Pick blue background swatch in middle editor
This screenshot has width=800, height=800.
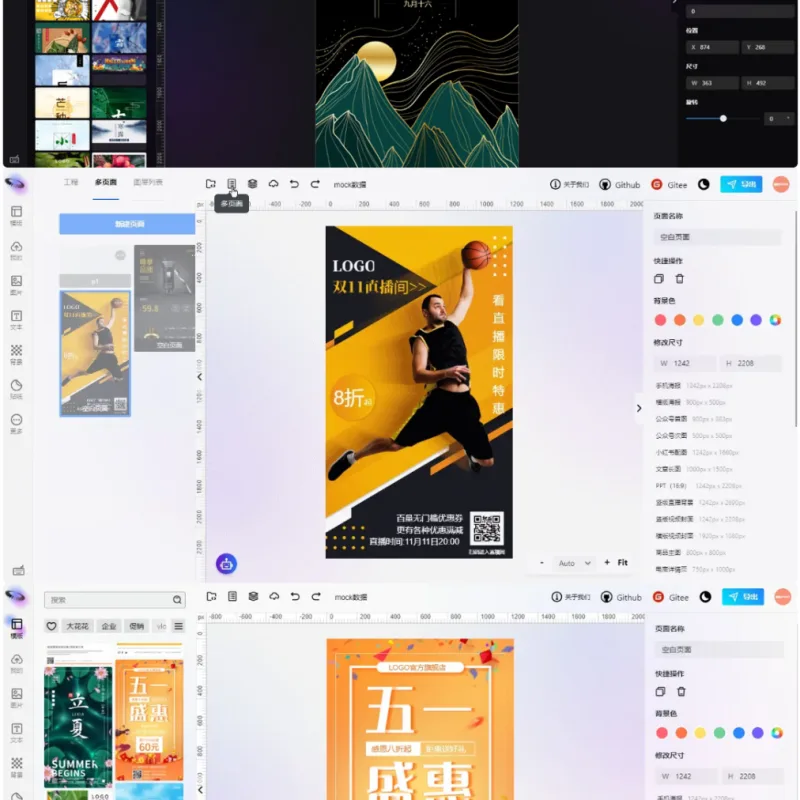737,320
